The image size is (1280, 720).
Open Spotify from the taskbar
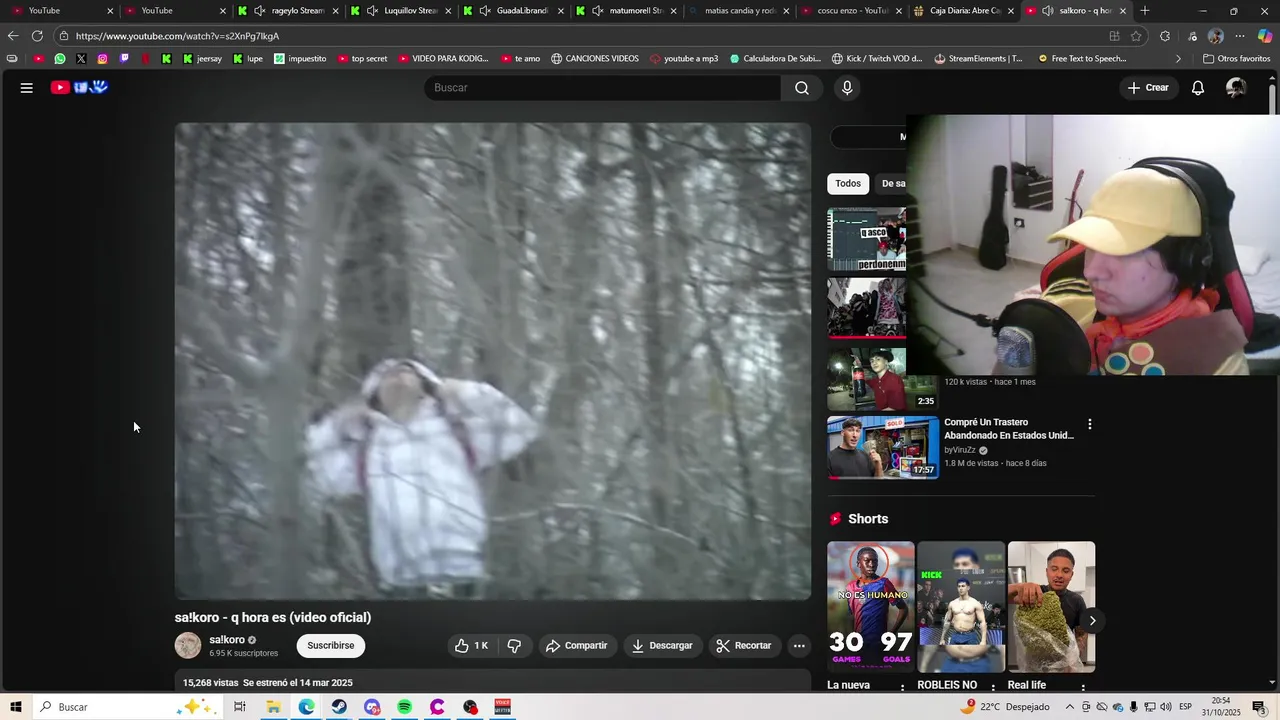[x=405, y=707]
